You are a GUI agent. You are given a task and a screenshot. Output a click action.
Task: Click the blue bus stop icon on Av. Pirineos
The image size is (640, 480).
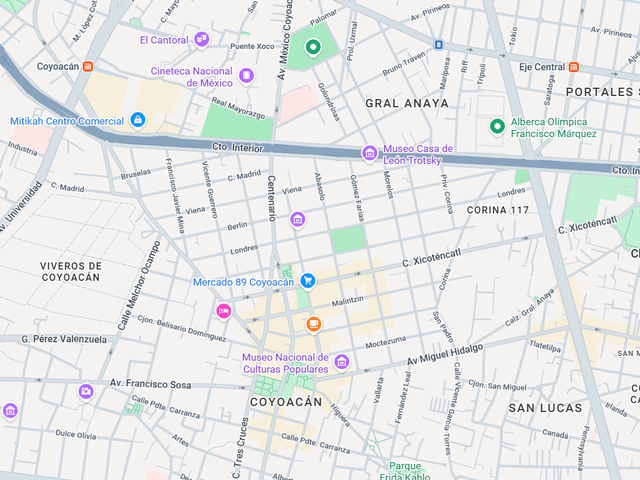point(438,44)
